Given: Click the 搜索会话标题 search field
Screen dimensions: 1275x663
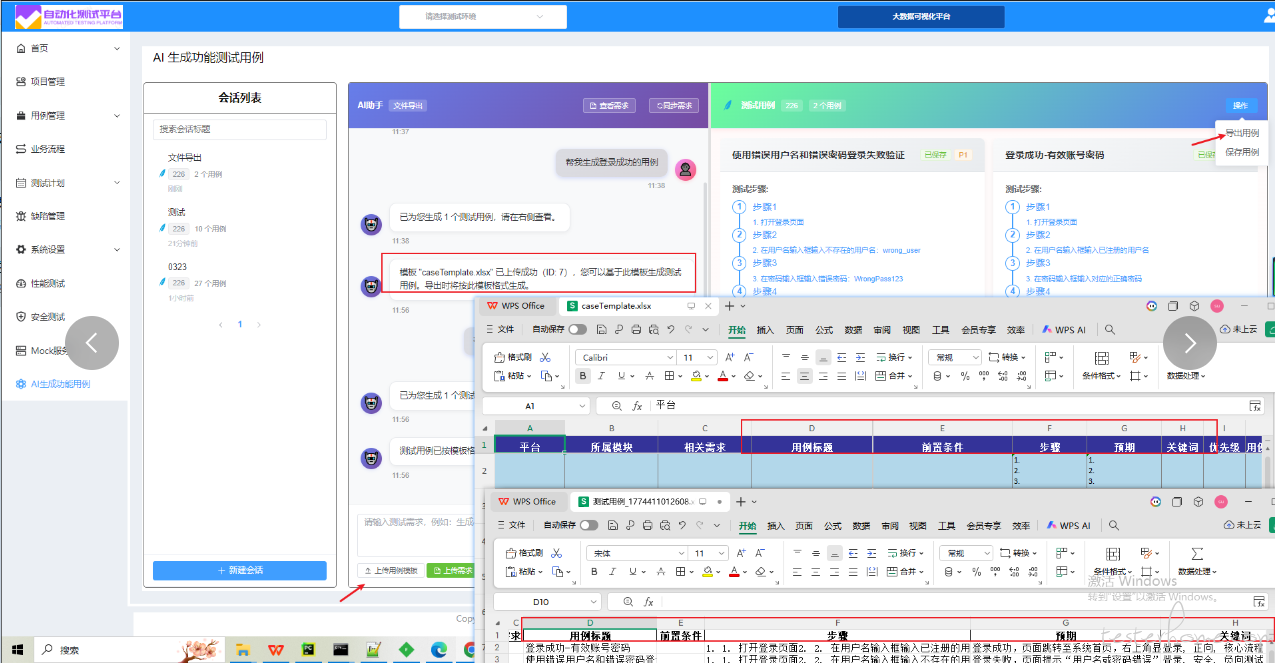Looking at the screenshot, I should tap(240, 129).
